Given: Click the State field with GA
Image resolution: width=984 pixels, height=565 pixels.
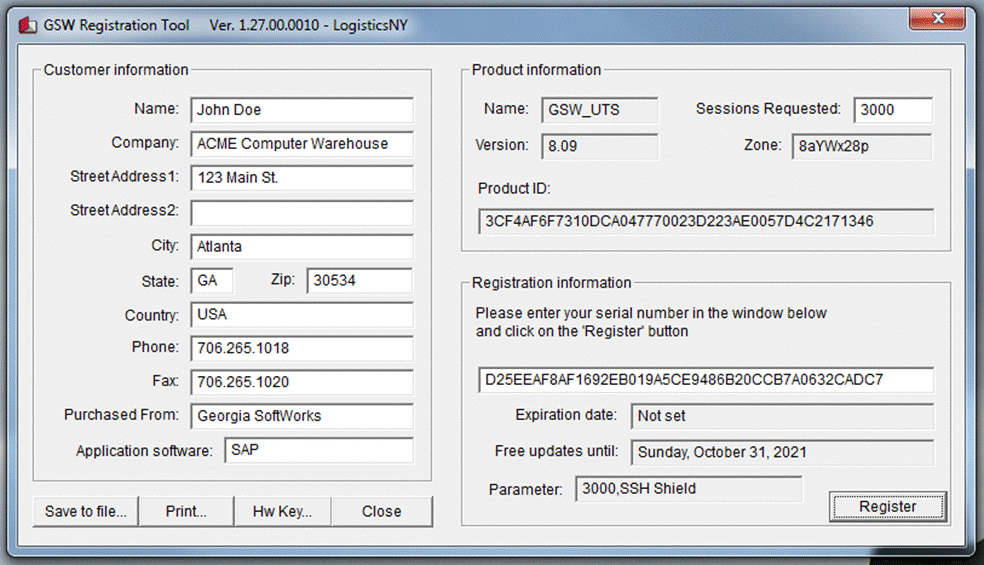Looking at the screenshot, I should [211, 281].
